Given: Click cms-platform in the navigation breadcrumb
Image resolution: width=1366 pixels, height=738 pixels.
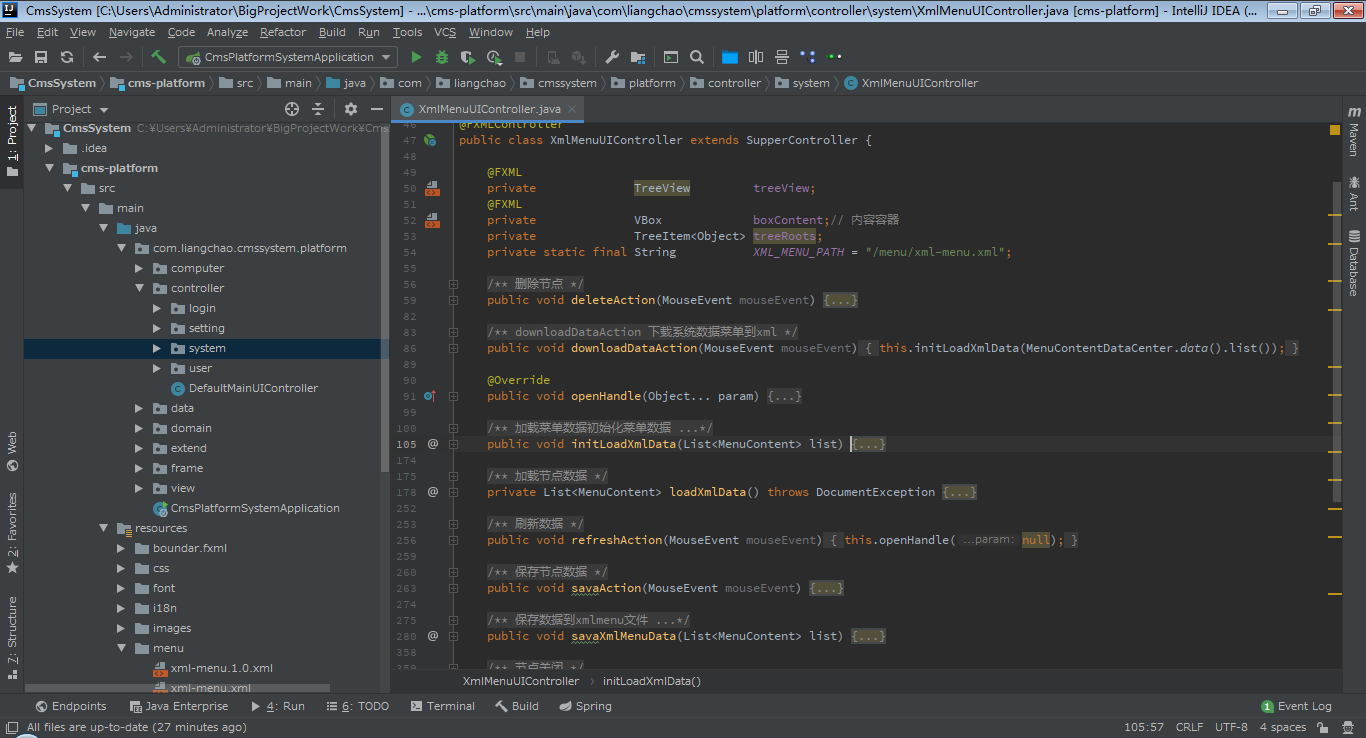Looking at the screenshot, I should pyautogui.click(x=166, y=83).
